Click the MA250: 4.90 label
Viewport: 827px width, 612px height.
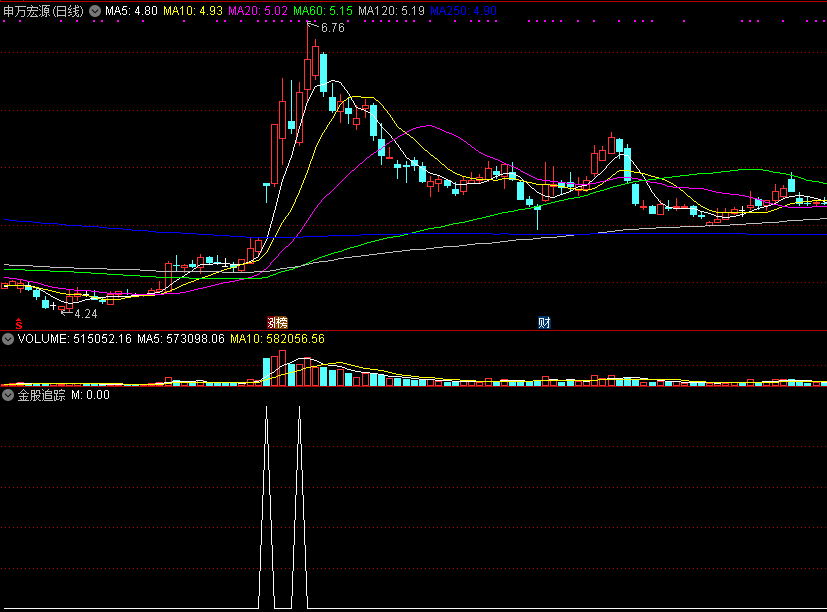pos(464,11)
